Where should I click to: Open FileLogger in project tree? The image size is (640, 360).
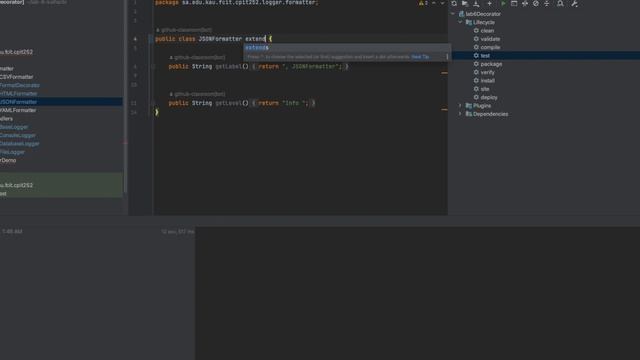[x=12, y=152]
